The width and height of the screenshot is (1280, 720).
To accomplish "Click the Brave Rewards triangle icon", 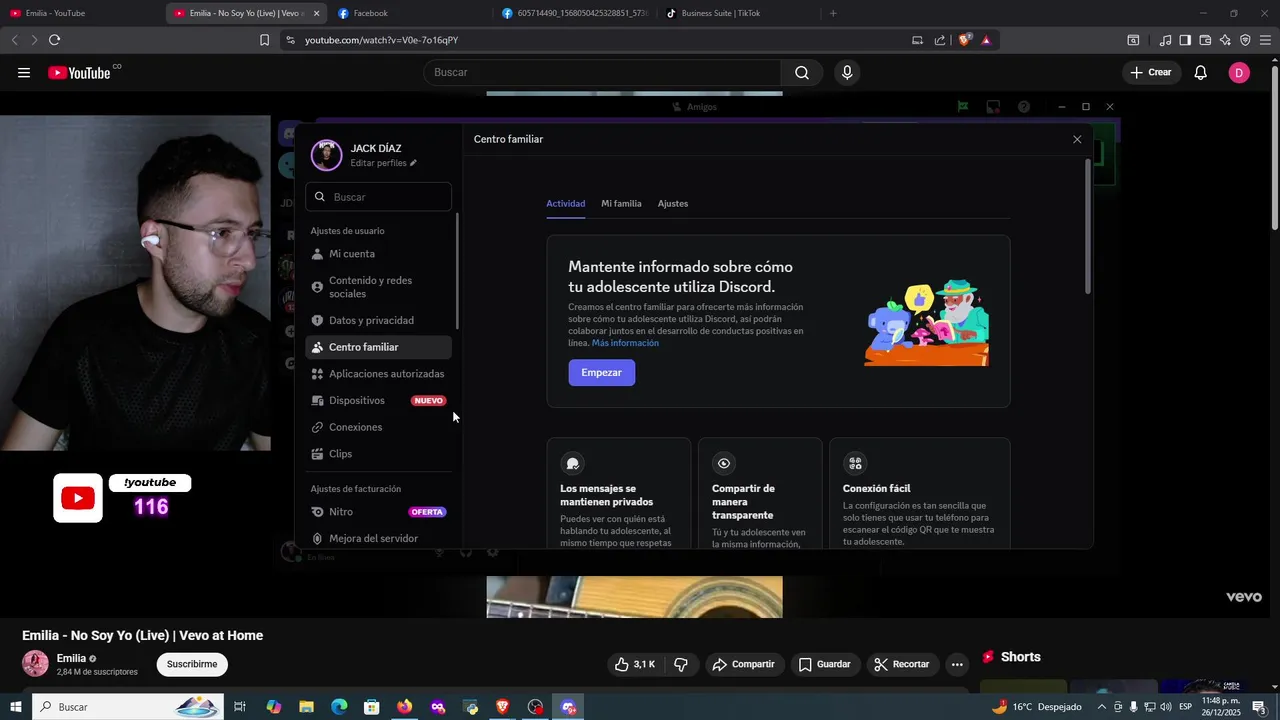I will pyautogui.click(x=986, y=40).
